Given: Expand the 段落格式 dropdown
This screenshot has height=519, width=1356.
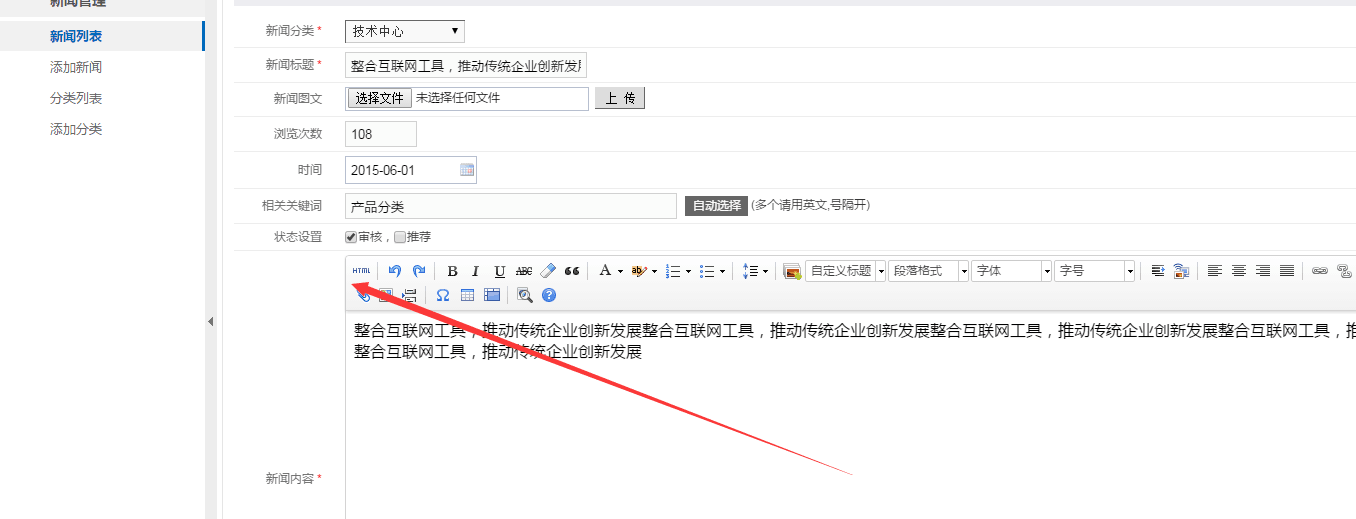Looking at the screenshot, I should pos(928,271).
